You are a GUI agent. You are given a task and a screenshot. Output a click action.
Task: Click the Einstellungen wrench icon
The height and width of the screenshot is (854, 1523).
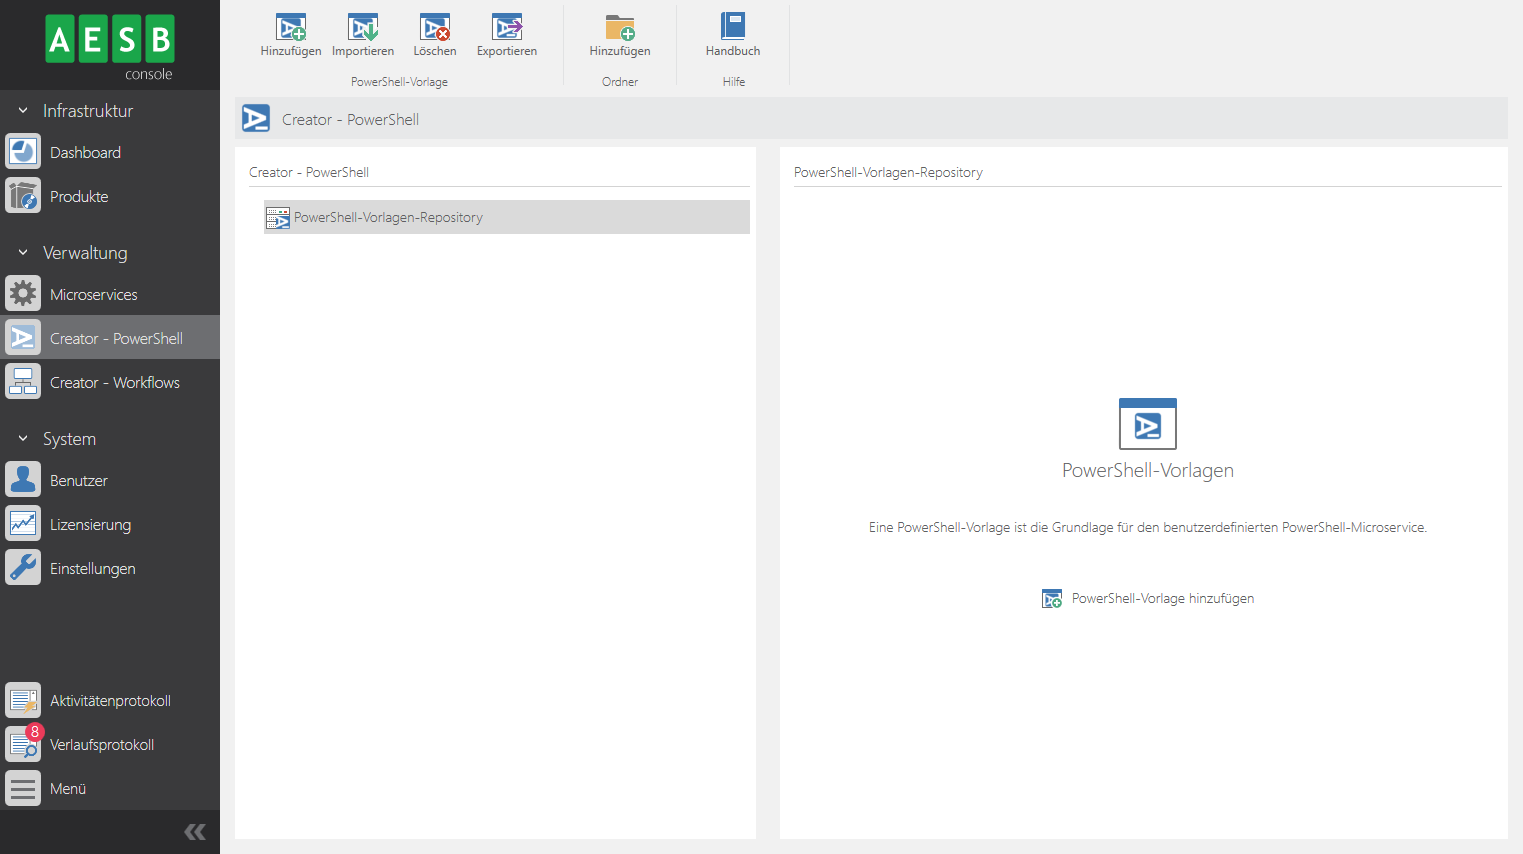tap(24, 568)
